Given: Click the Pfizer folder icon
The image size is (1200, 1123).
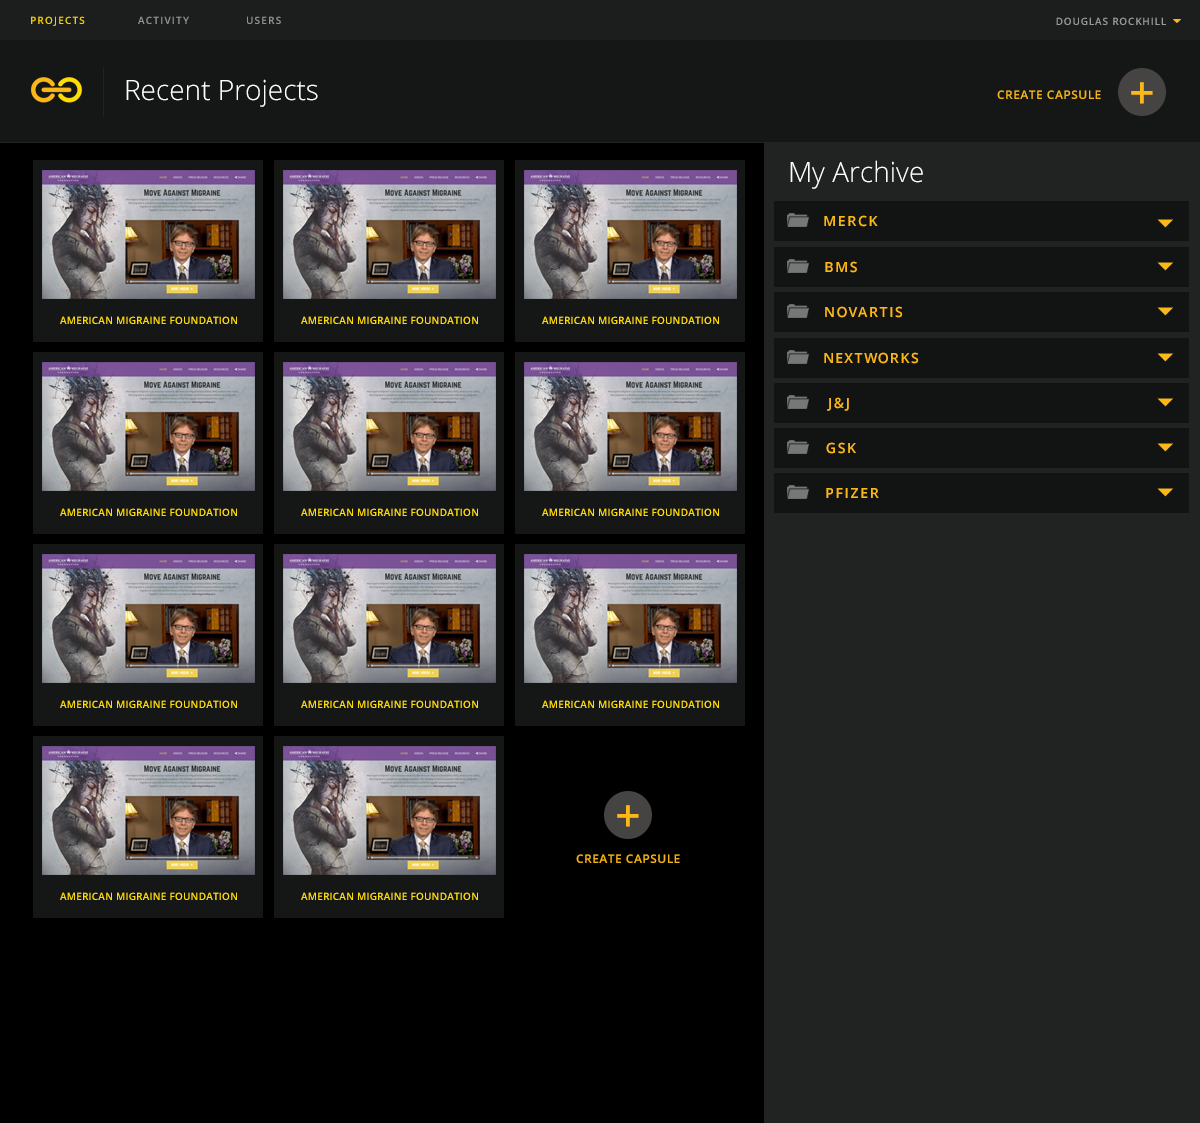Looking at the screenshot, I should pyautogui.click(x=798, y=492).
